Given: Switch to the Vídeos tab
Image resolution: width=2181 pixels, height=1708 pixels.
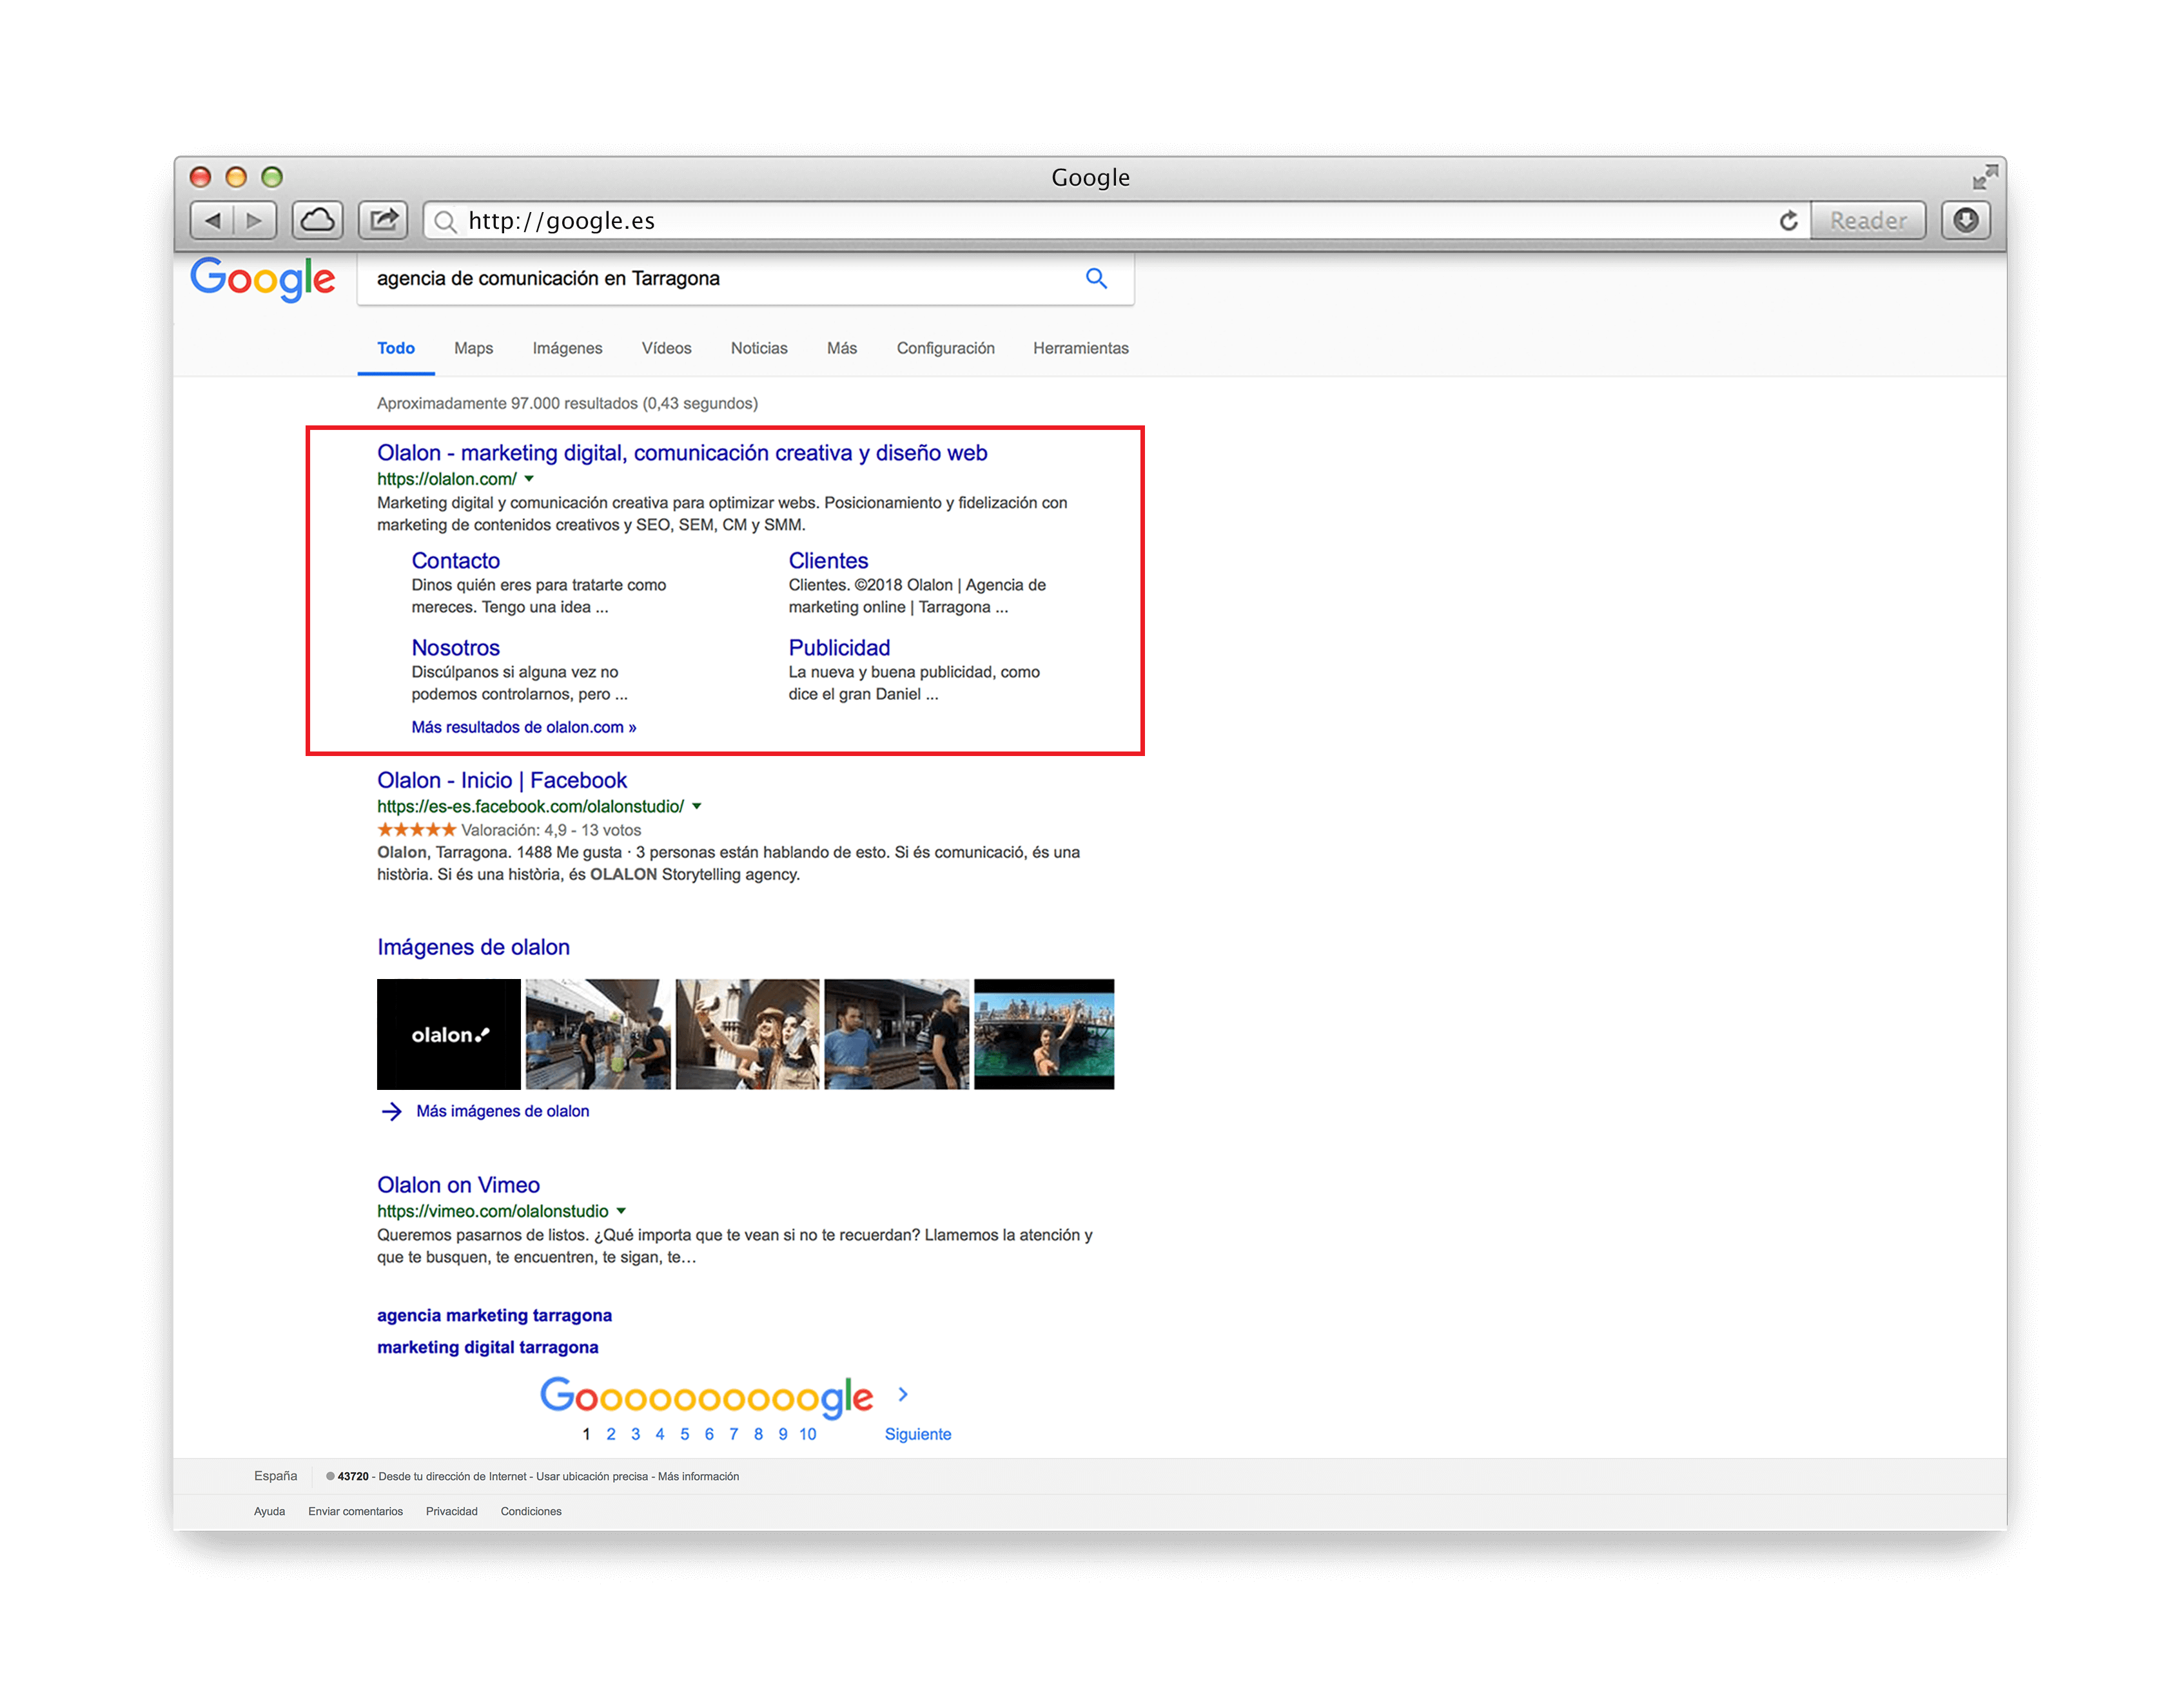Looking at the screenshot, I should coord(666,348).
